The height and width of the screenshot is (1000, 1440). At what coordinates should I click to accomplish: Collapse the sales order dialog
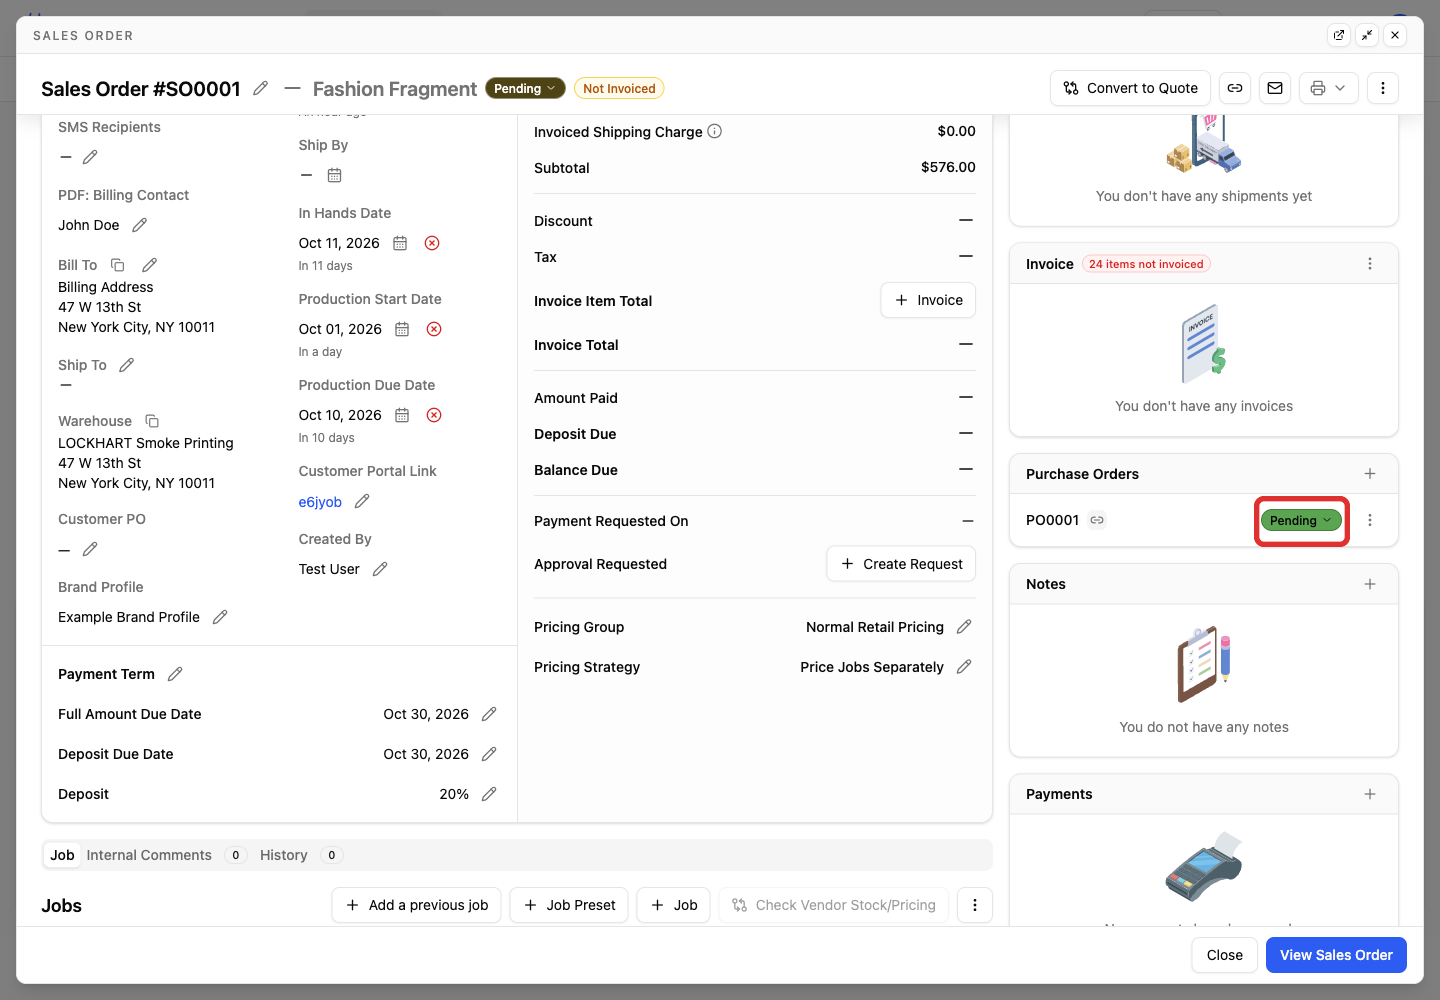point(1367,35)
